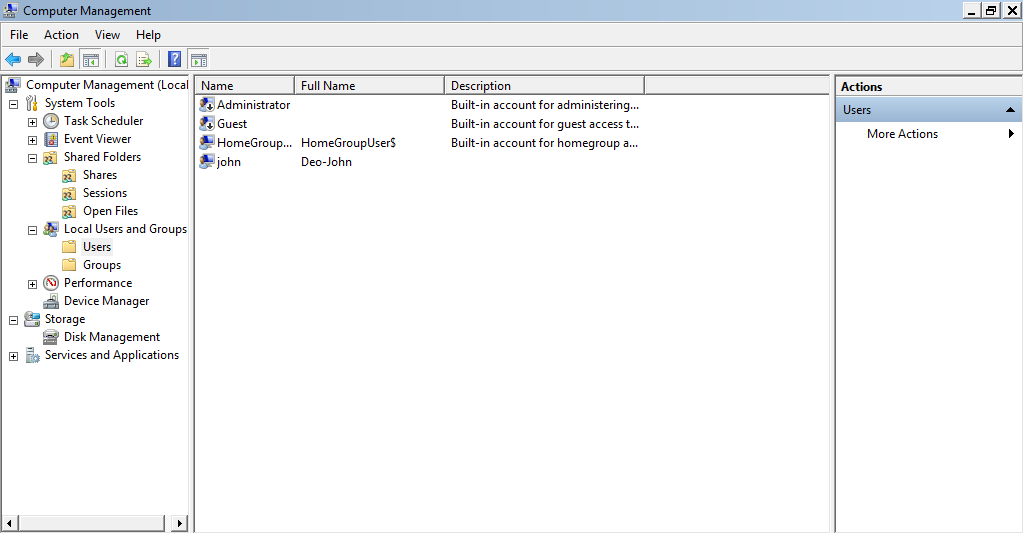Select the Disk Management label
The height and width of the screenshot is (533, 1023).
[x=112, y=337]
